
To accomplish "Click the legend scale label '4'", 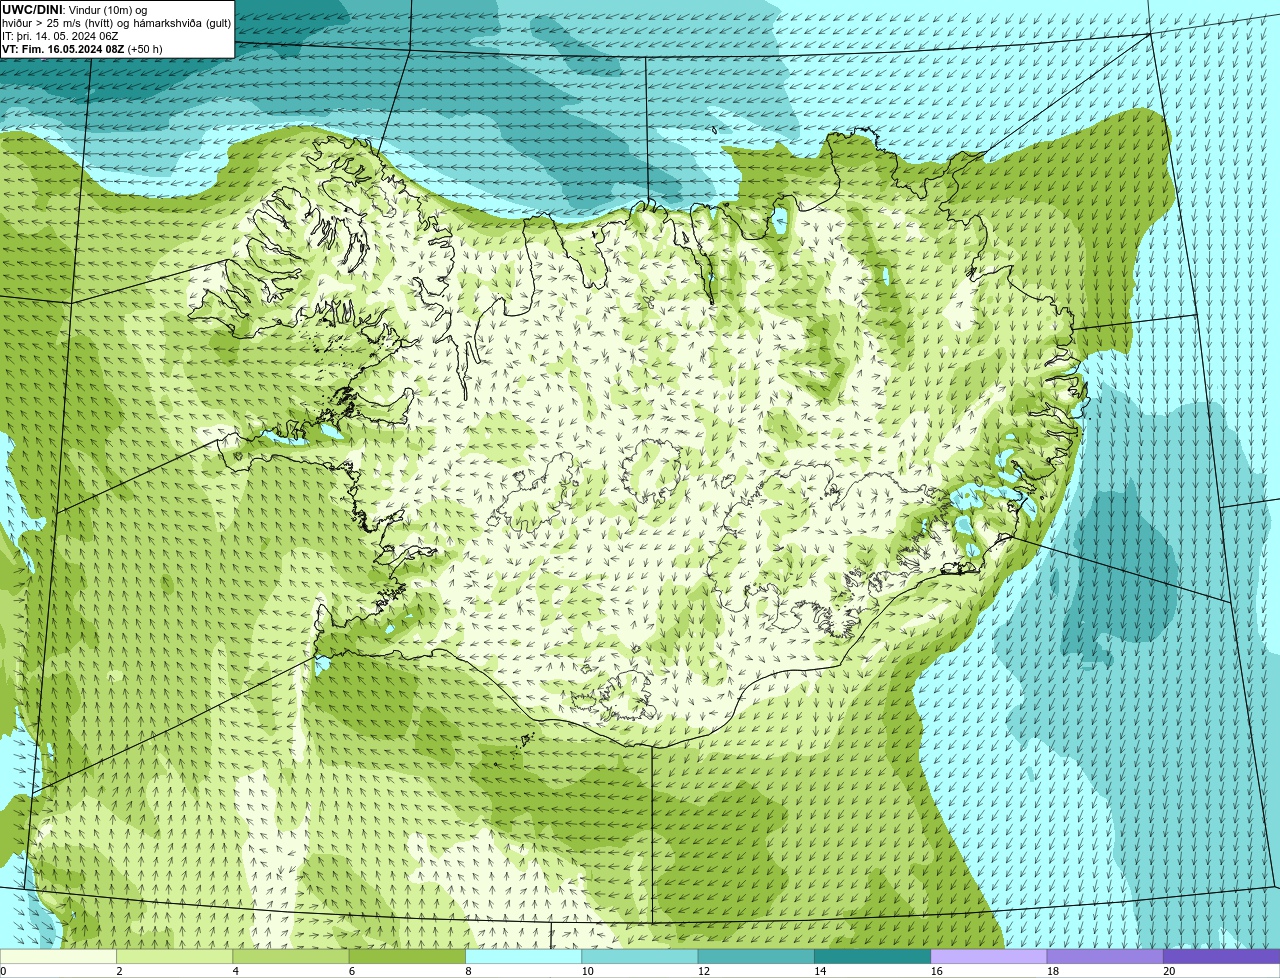I will click(236, 971).
